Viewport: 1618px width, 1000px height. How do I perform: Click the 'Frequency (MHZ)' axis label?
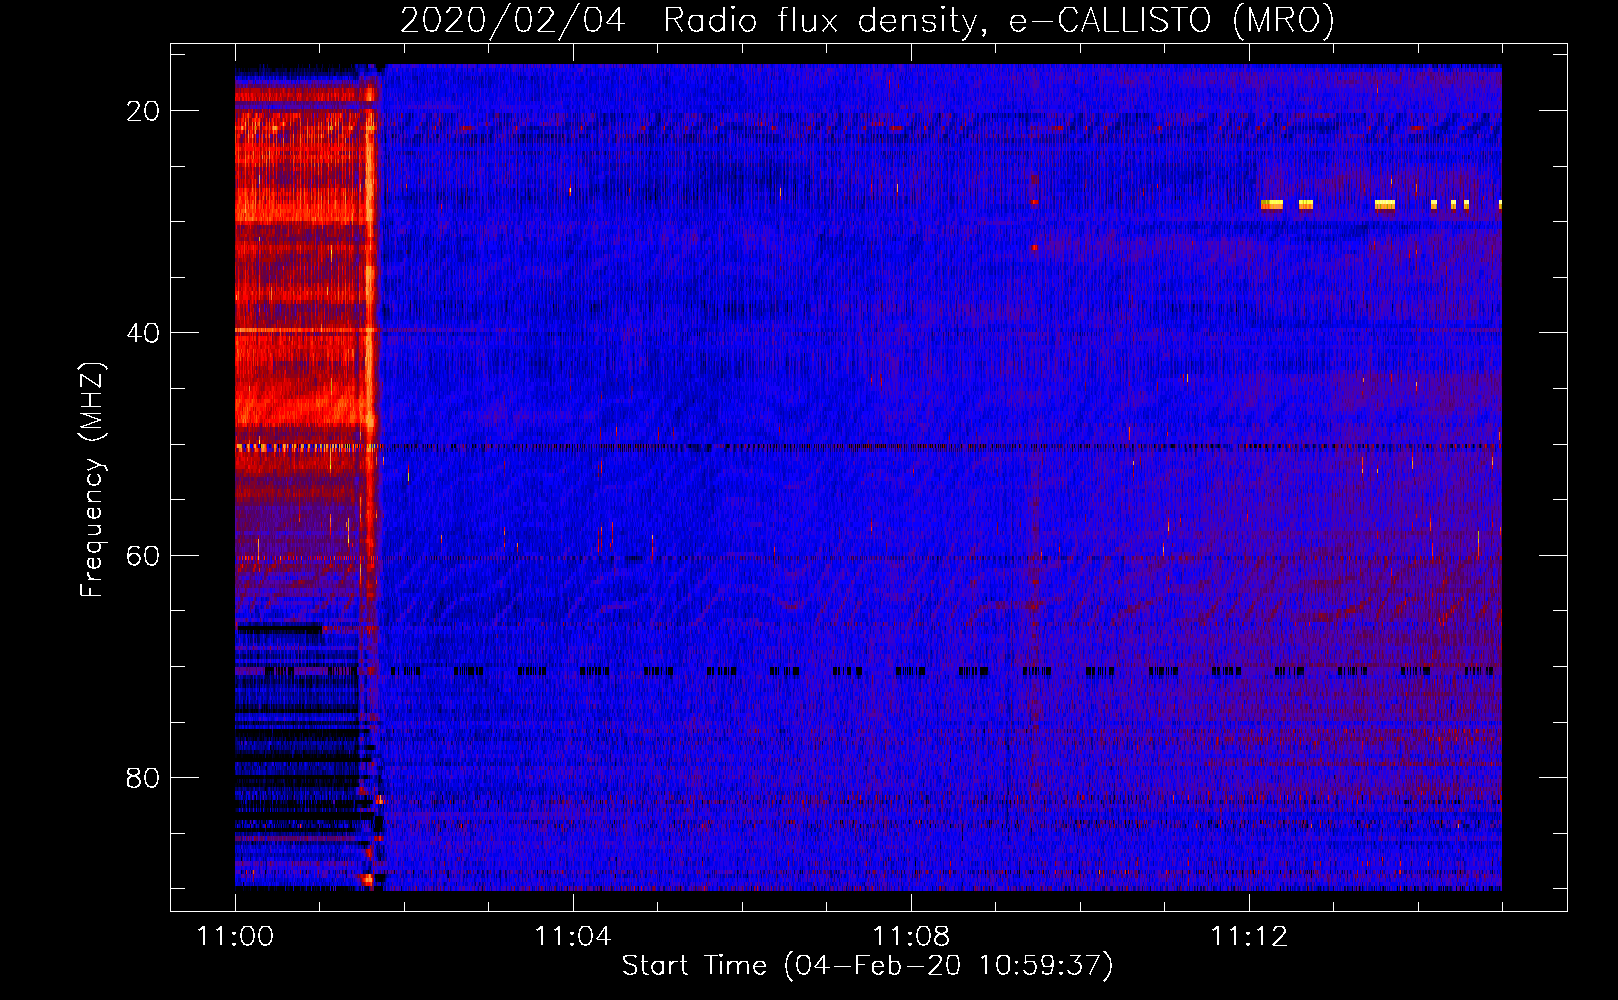92,480
